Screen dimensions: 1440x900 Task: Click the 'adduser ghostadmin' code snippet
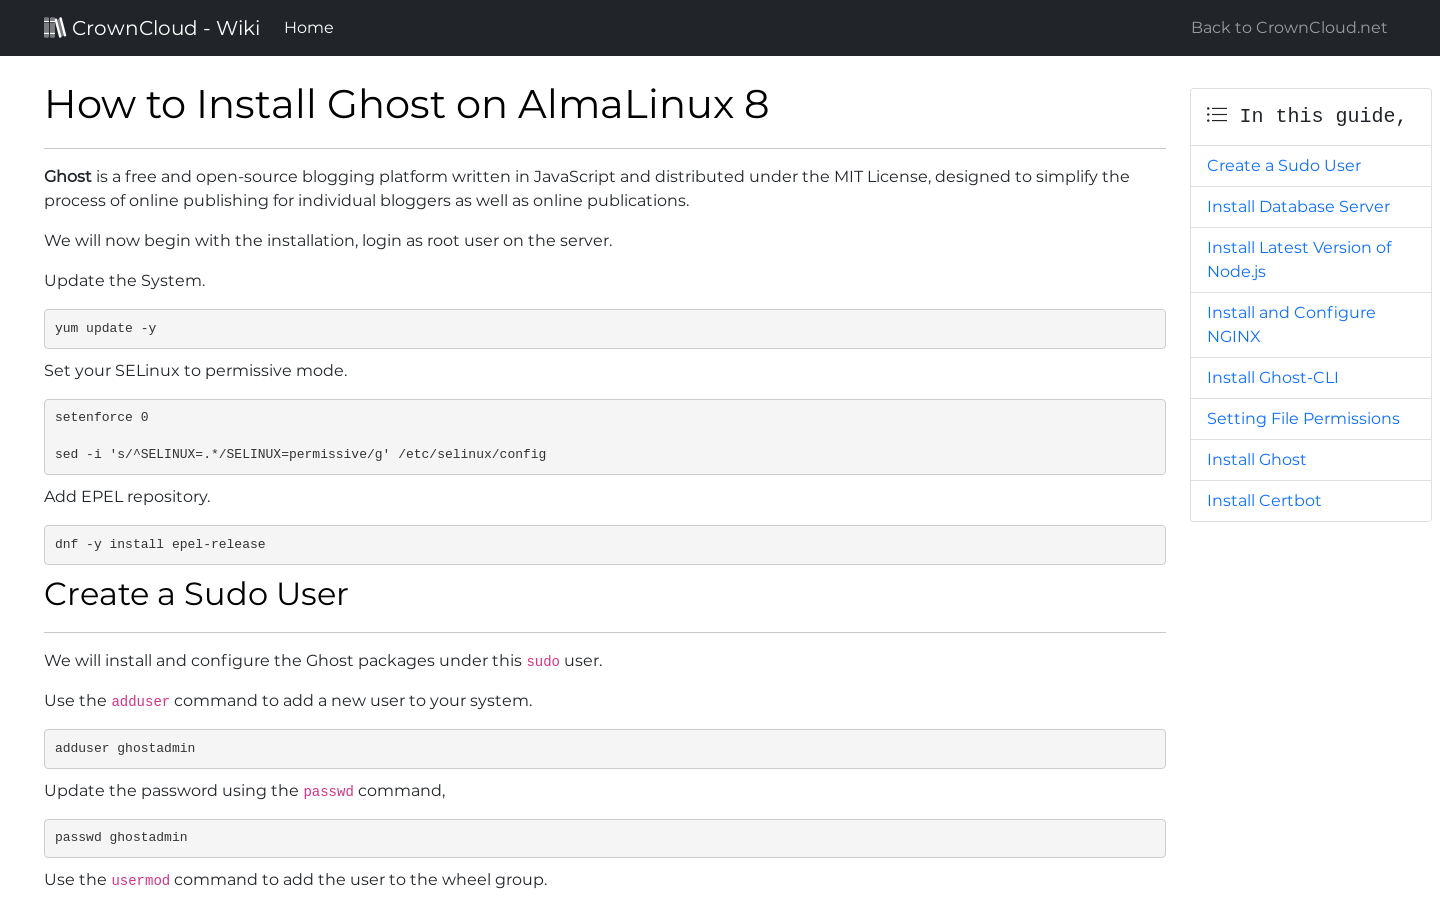604,748
